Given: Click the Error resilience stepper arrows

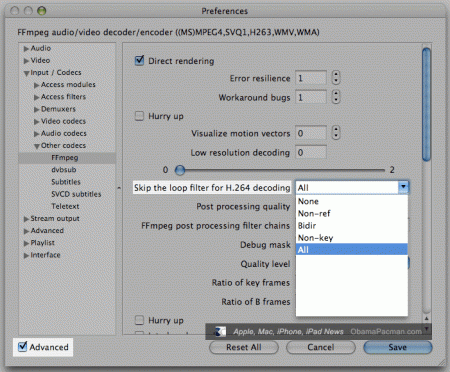Looking at the screenshot, I should click(x=336, y=78).
